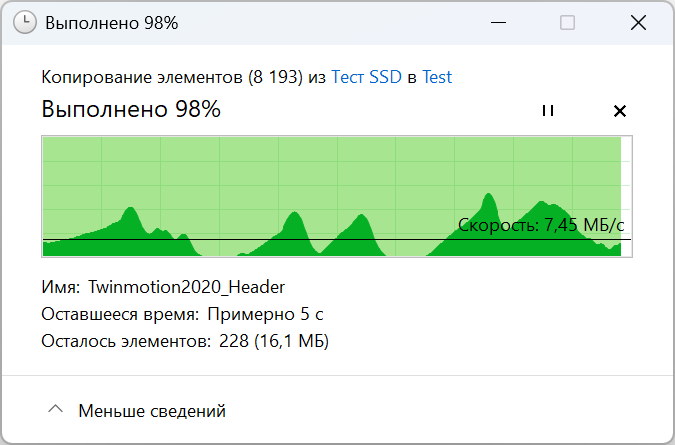Image resolution: width=675 pixels, height=445 pixels.
Task: Click the "Меньше сведений" label
Action: tap(152, 410)
